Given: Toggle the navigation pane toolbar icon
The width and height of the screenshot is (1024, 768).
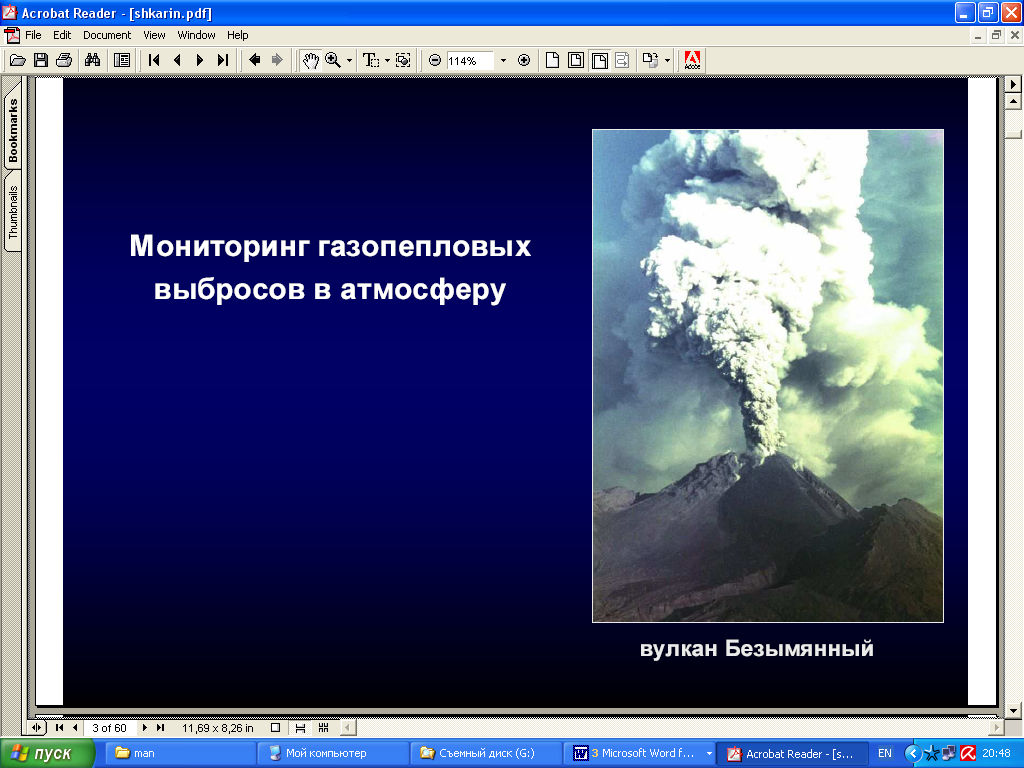Looking at the screenshot, I should click(x=121, y=61).
